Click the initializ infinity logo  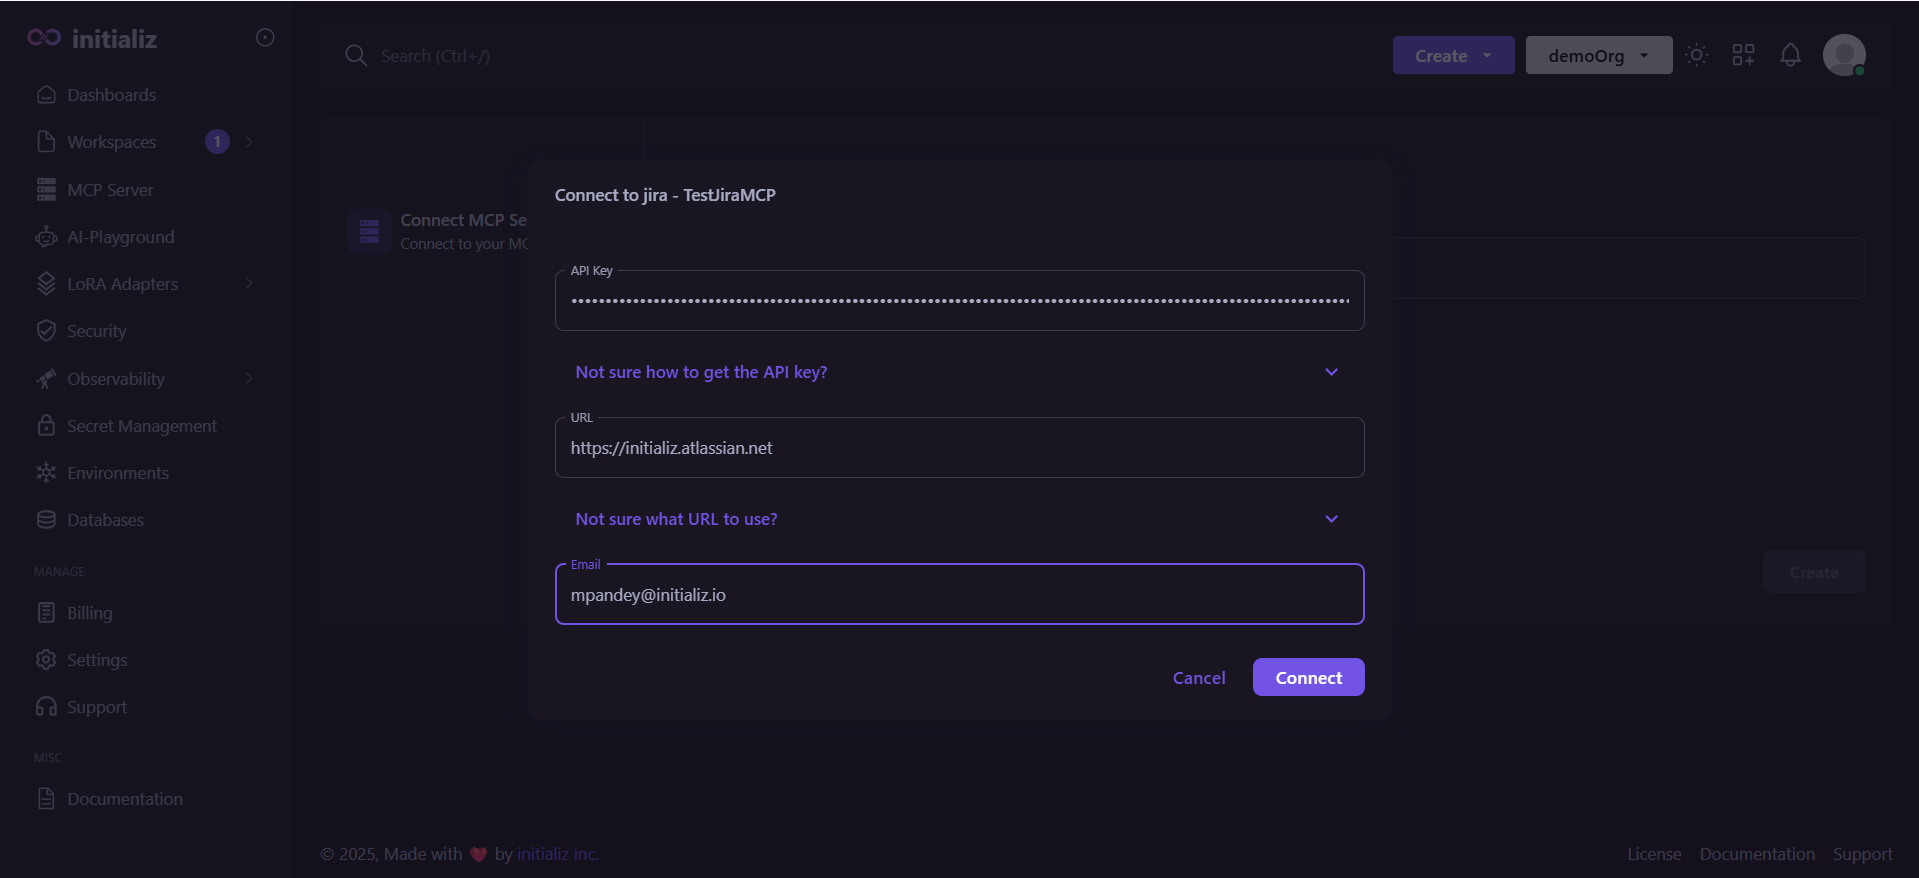point(44,37)
